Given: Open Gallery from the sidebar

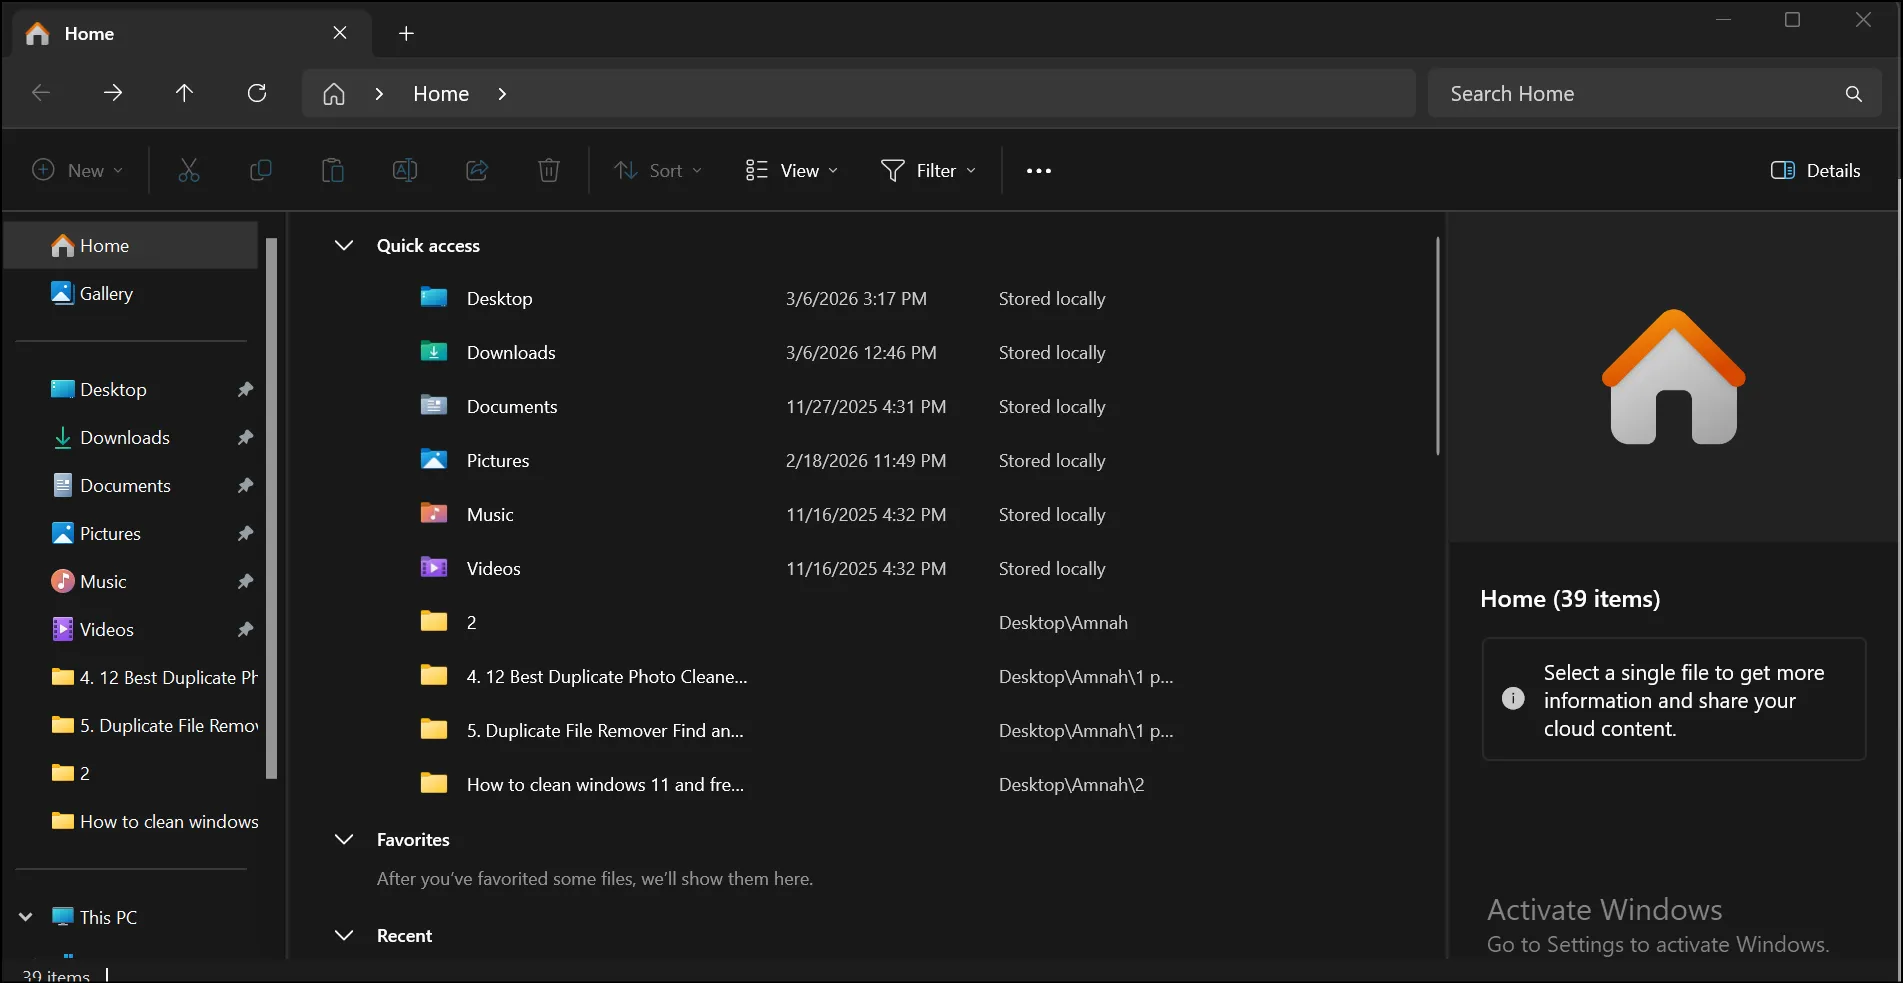Looking at the screenshot, I should pos(106,293).
